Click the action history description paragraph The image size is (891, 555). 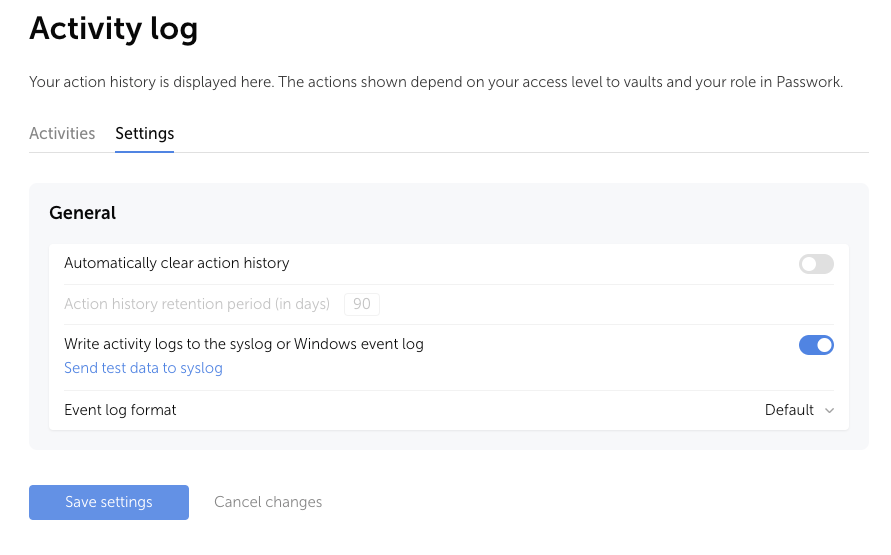436,82
